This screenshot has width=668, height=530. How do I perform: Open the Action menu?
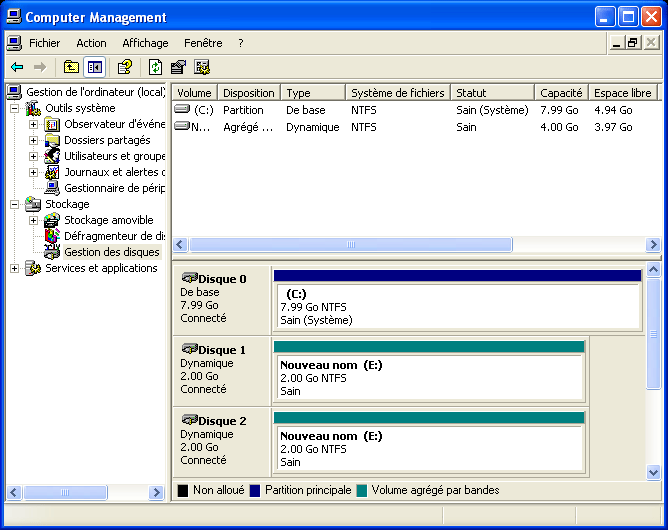click(91, 43)
